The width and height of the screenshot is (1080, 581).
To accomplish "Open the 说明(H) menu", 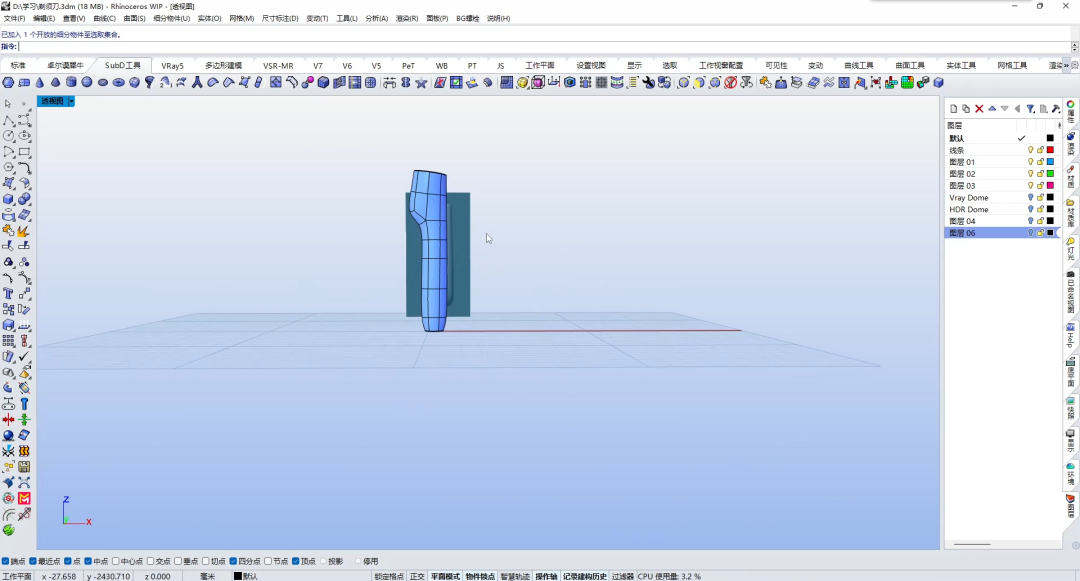I will [x=499, y=19].
